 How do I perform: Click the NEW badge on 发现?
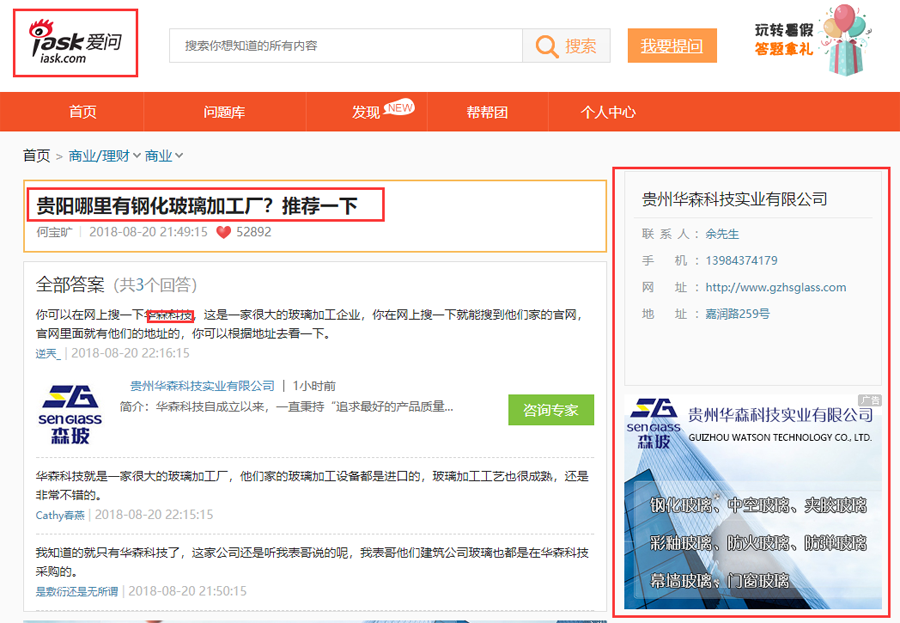point(399,107)
